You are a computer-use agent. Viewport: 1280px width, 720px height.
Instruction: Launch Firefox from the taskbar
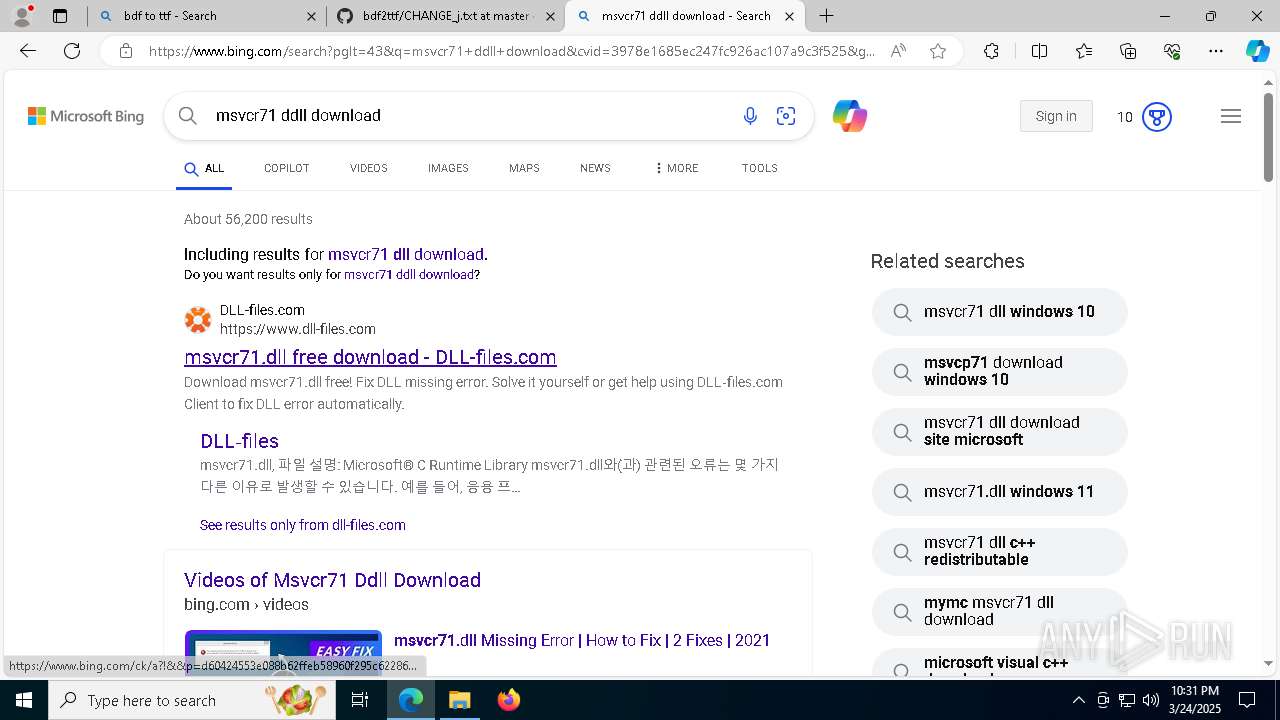[x=508, y=700]
